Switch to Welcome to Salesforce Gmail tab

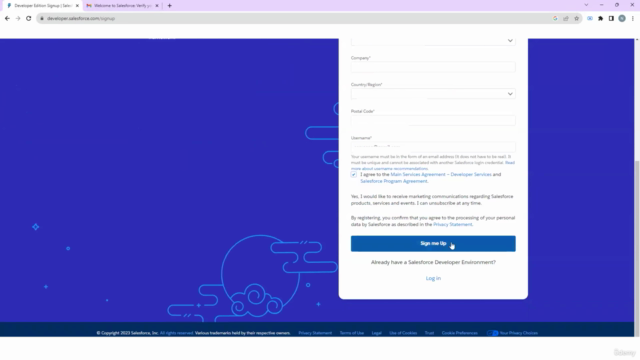pyautogui.click(x=122, y=6)
